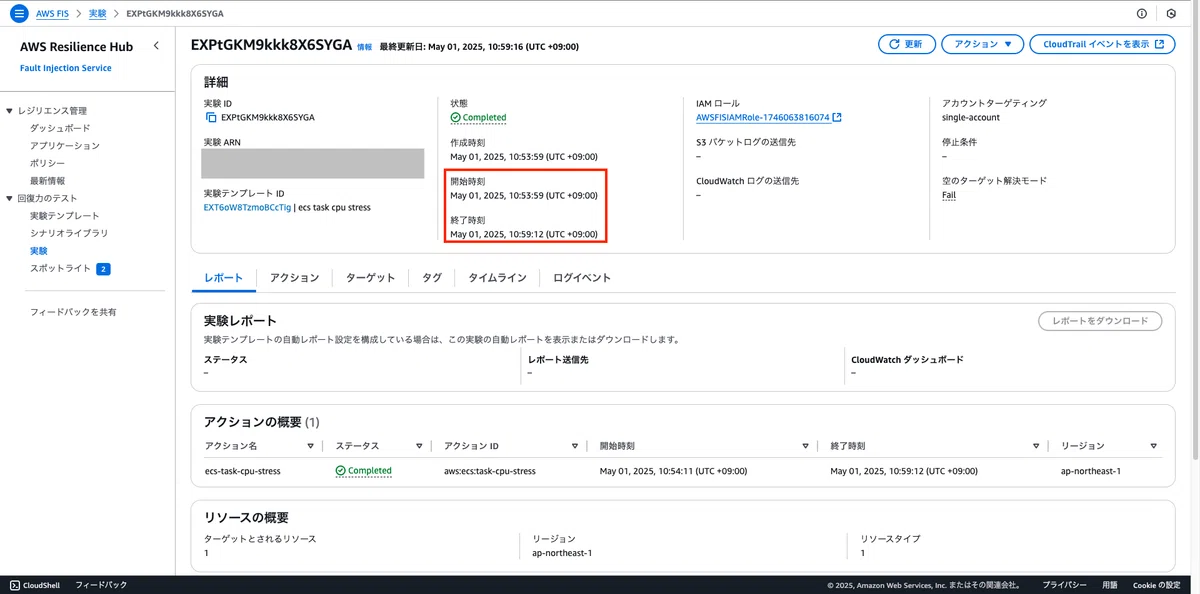Screen dimensions: 1200x594
Task: Collapse the AWS Resilience Hub sidebar
Action: pos(156,46)
